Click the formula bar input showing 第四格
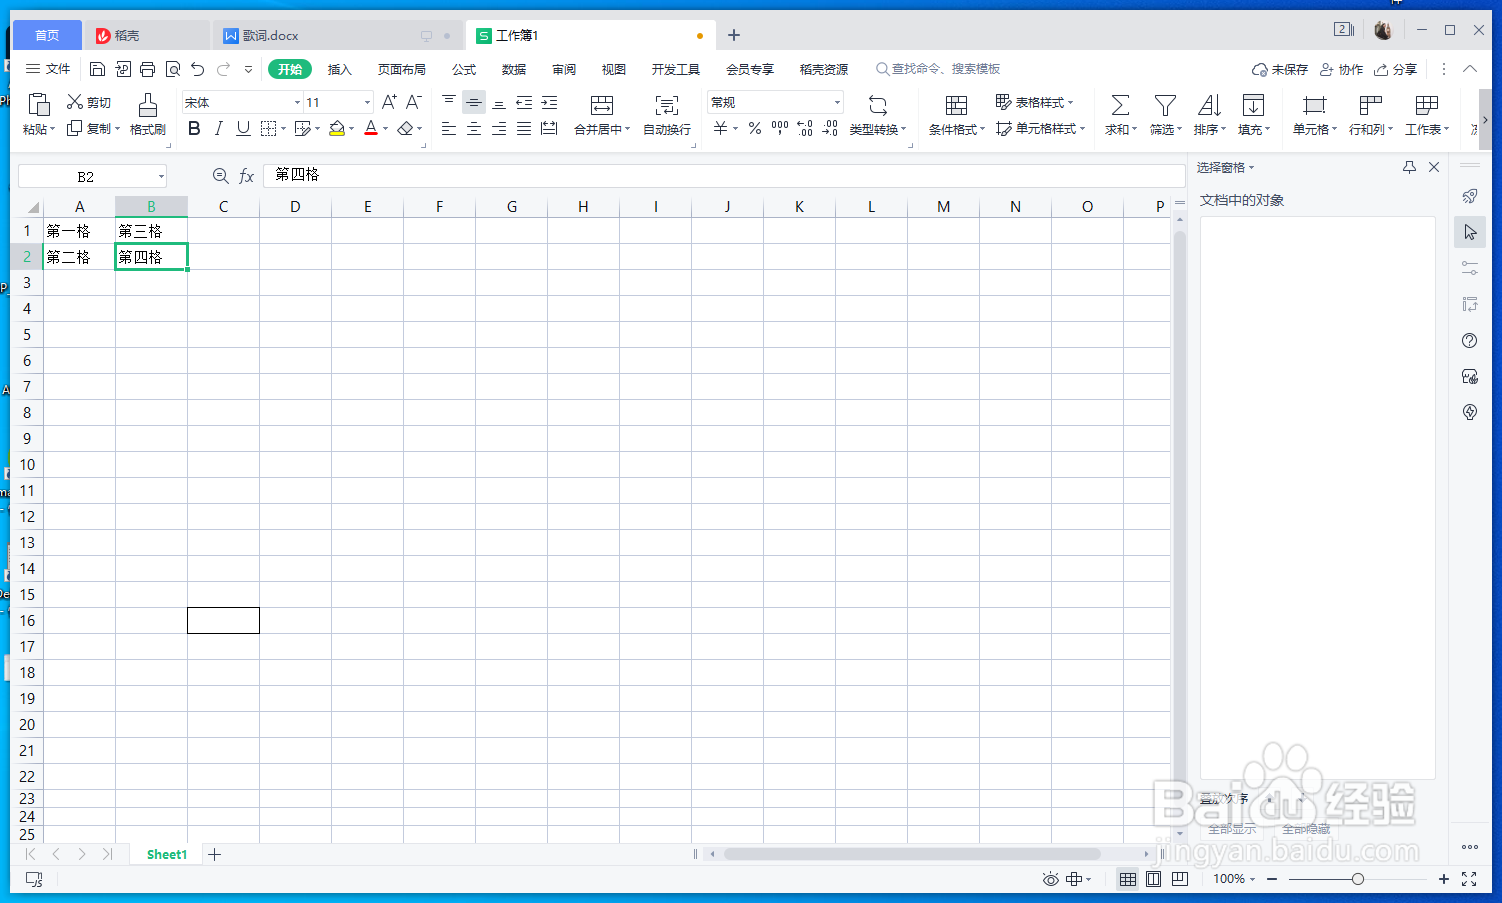 click(x=723, y=175)
